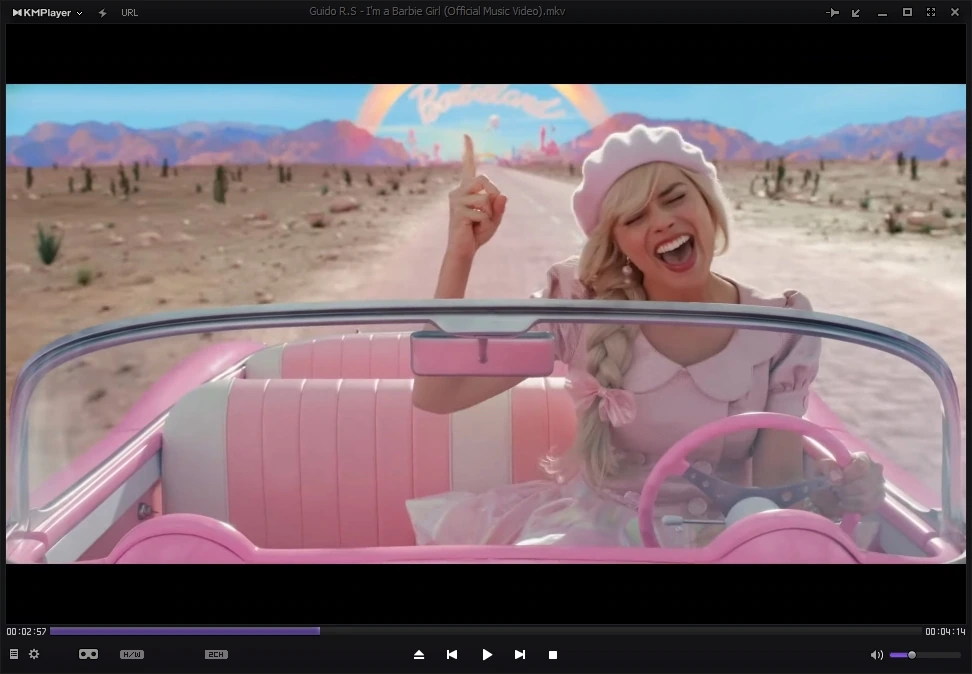Stop video playback
Image resolution: width=972 pixels, height=674 pixels.
553,655
